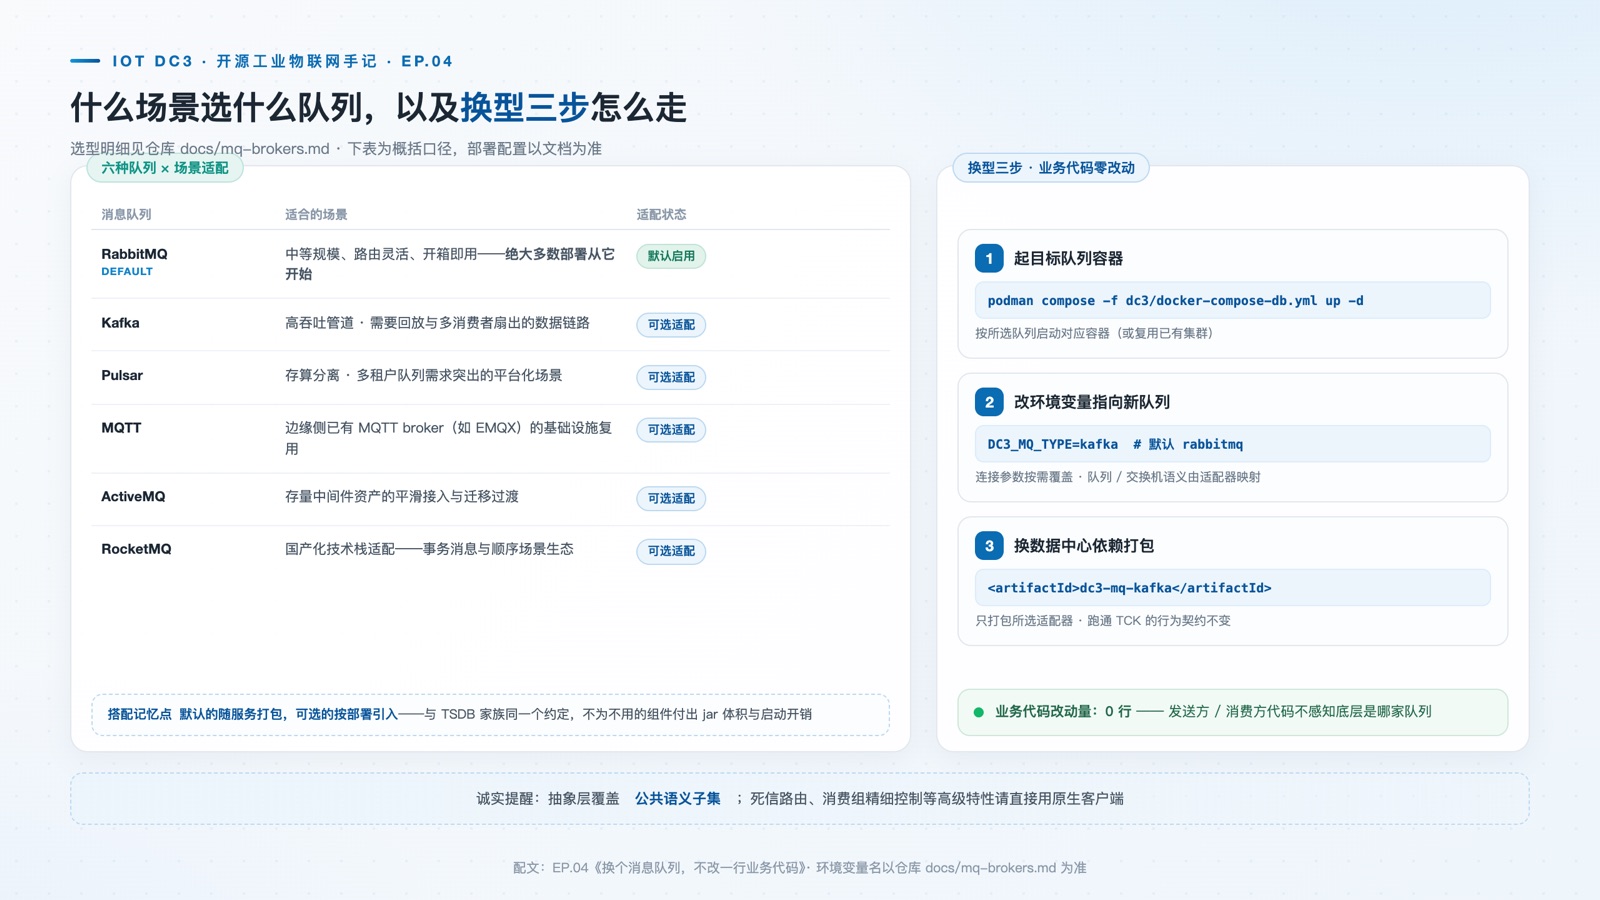Click the step 2 number badge
The height and width of the screenshot is (900, 1600).
pyautogui.click(x=989, y=402)
